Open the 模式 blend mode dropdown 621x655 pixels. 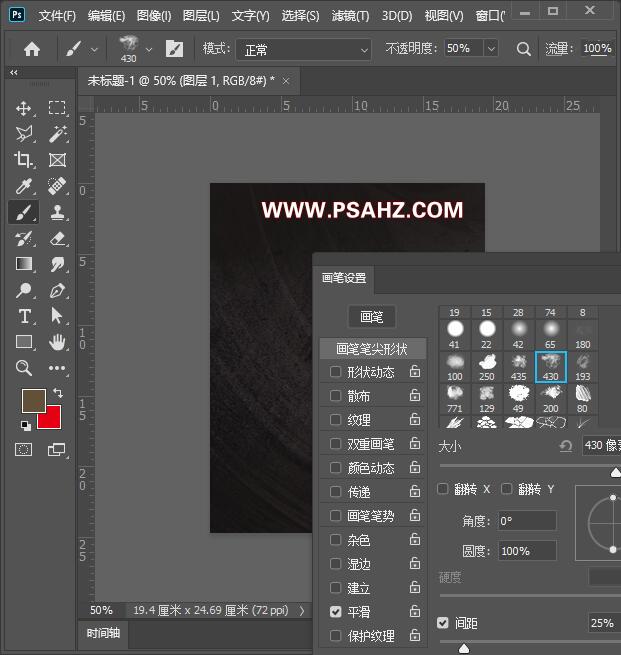coord(304,50)
